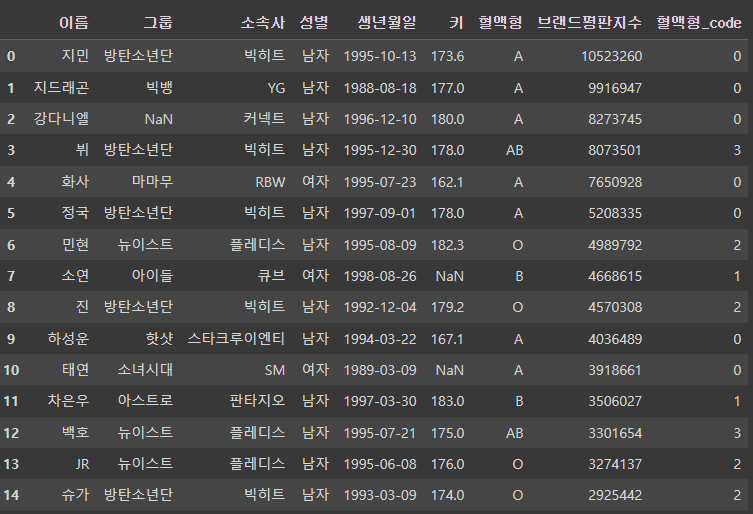Click brand value 9916947
The image size is (753, 514).
(x=615, y=88)
